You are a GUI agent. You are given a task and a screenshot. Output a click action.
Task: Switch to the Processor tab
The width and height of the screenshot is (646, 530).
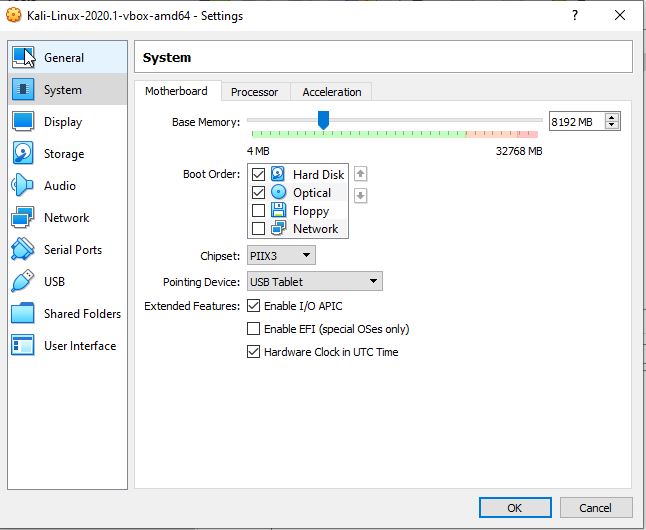point(254,92)
